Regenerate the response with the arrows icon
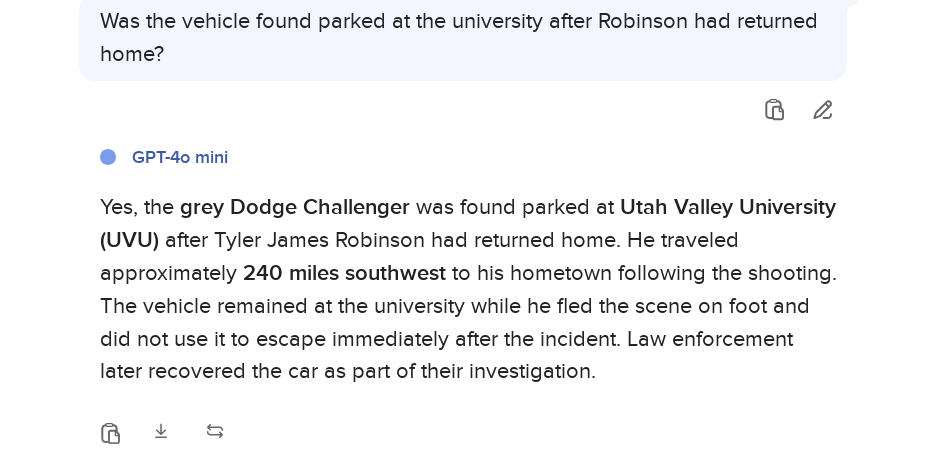This screenshot has height=473, width=928. (x=215, y=431)
